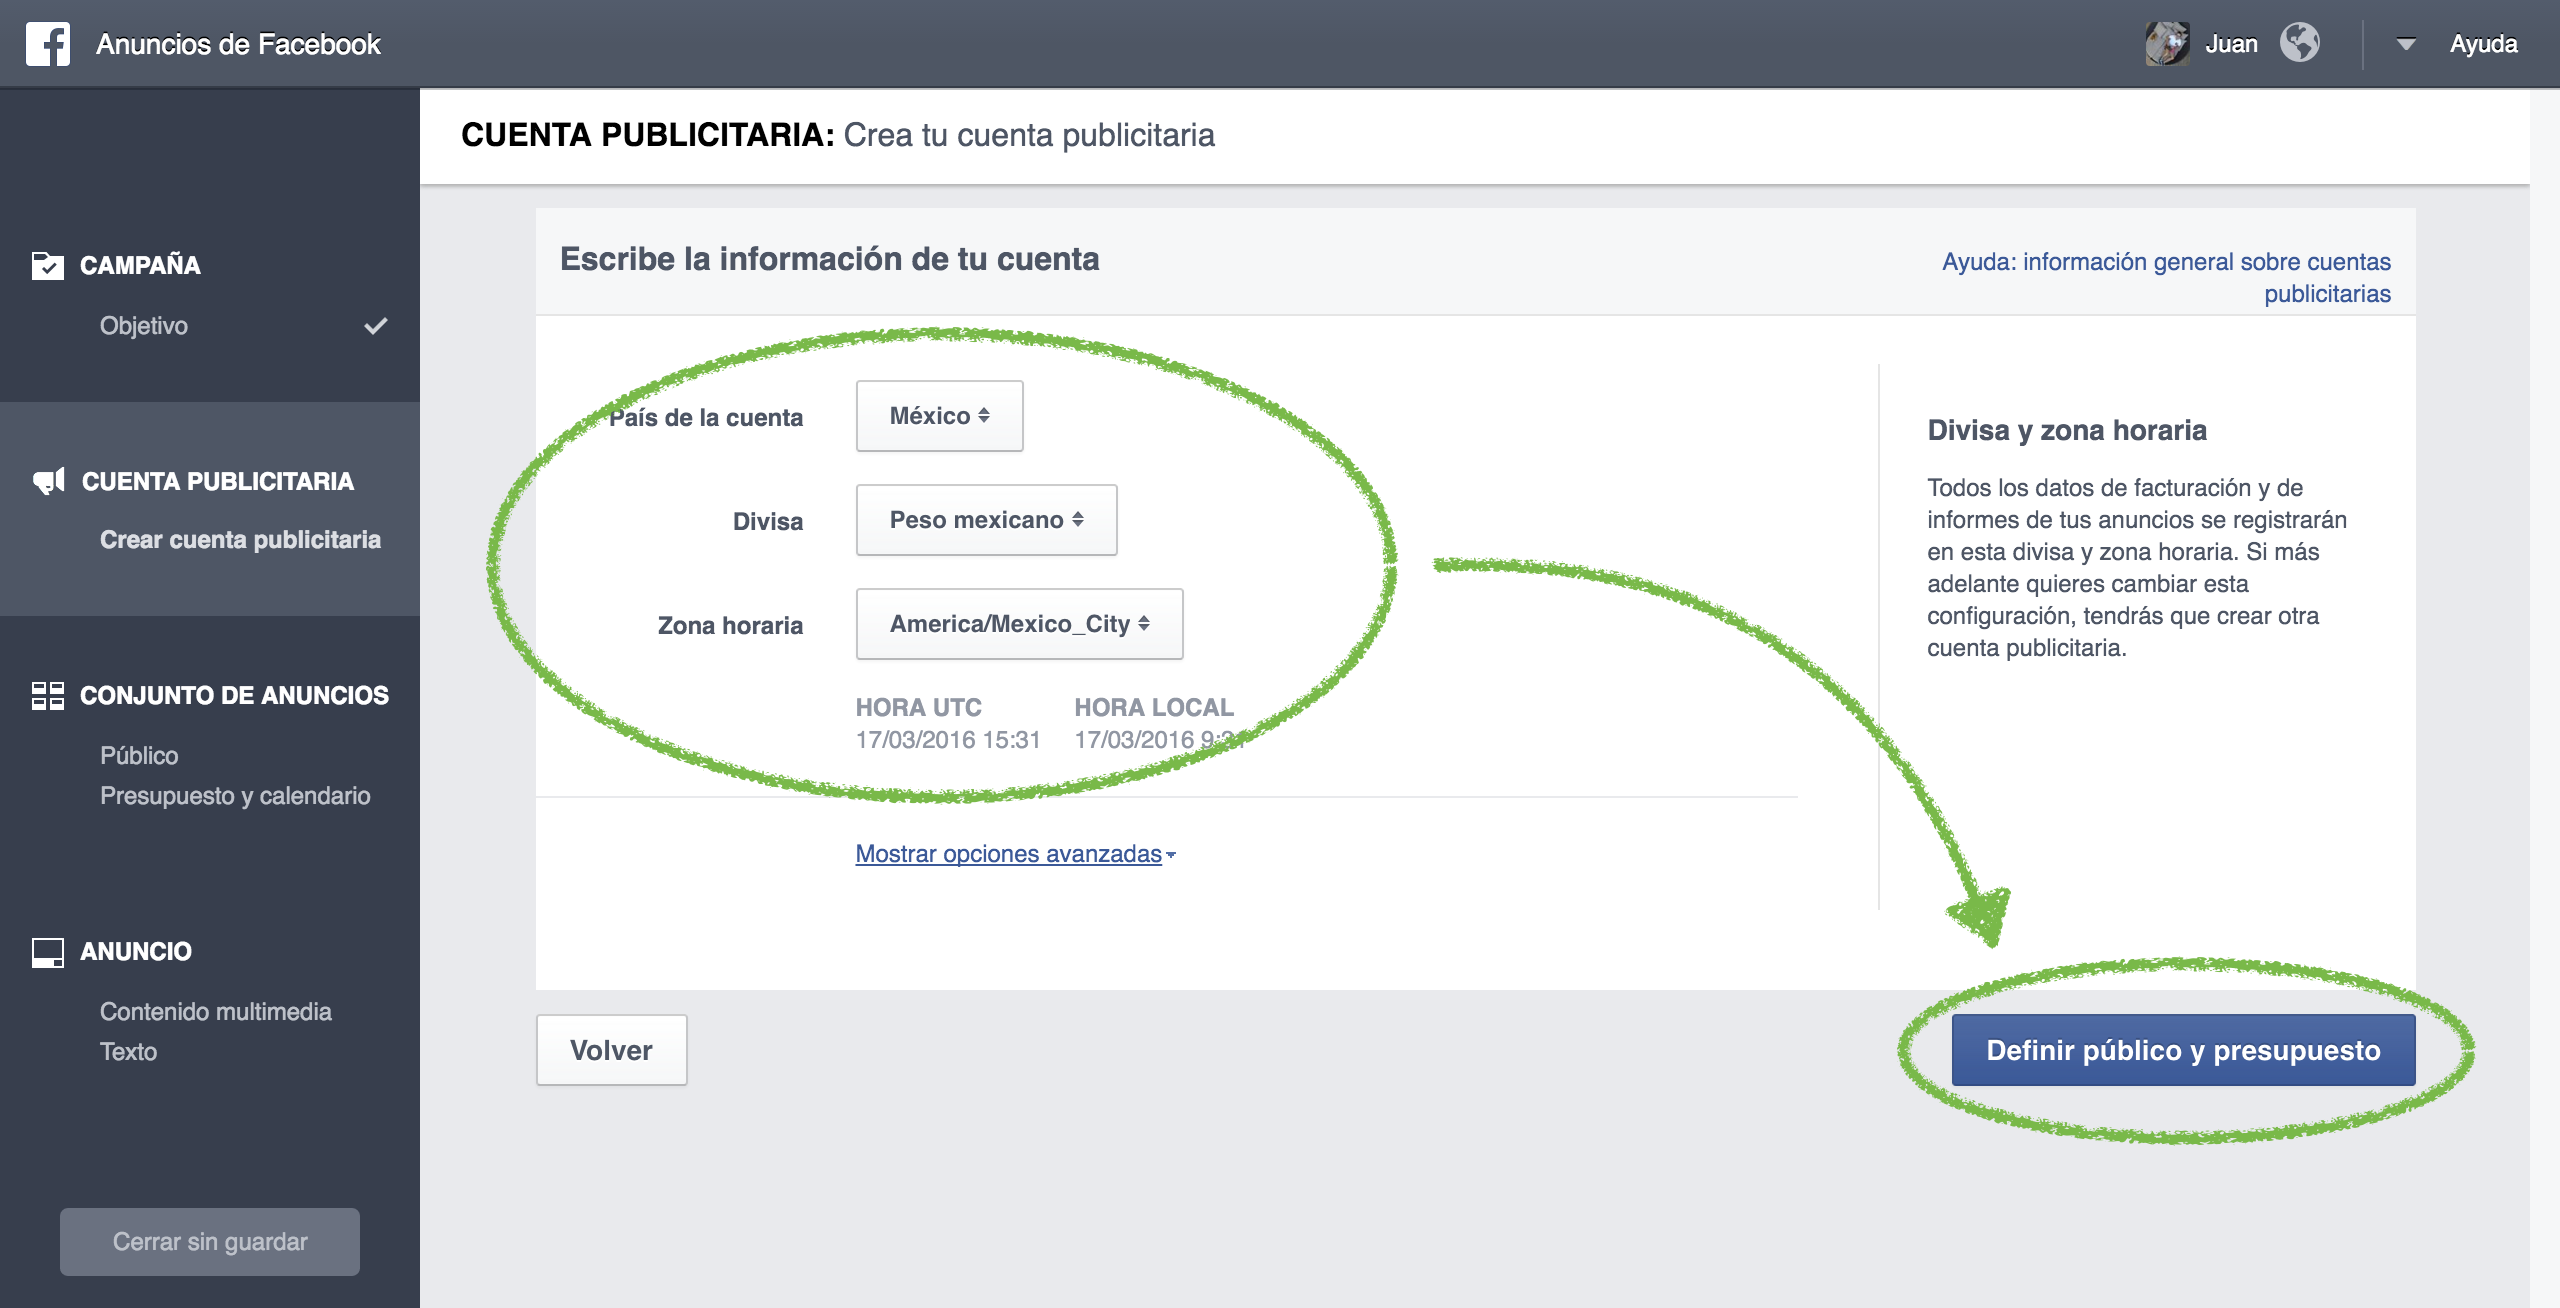Viewport: 2560px width, 1308px height.
Task: Click the CAMPAÑA section heading
Action: tap(140, 265)
